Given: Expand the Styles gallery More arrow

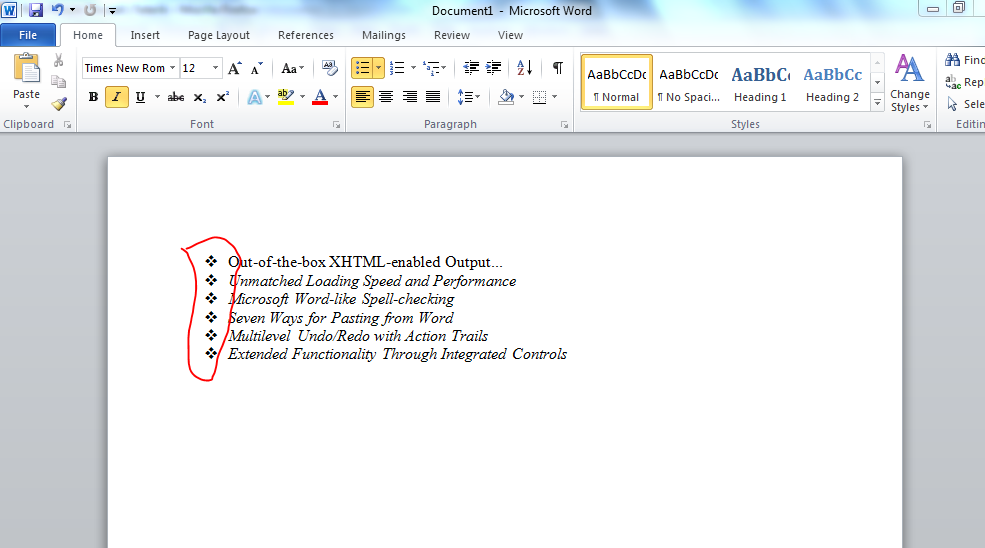Looking at the screenshot, I should pyautogui.click(x=878, y=102).
